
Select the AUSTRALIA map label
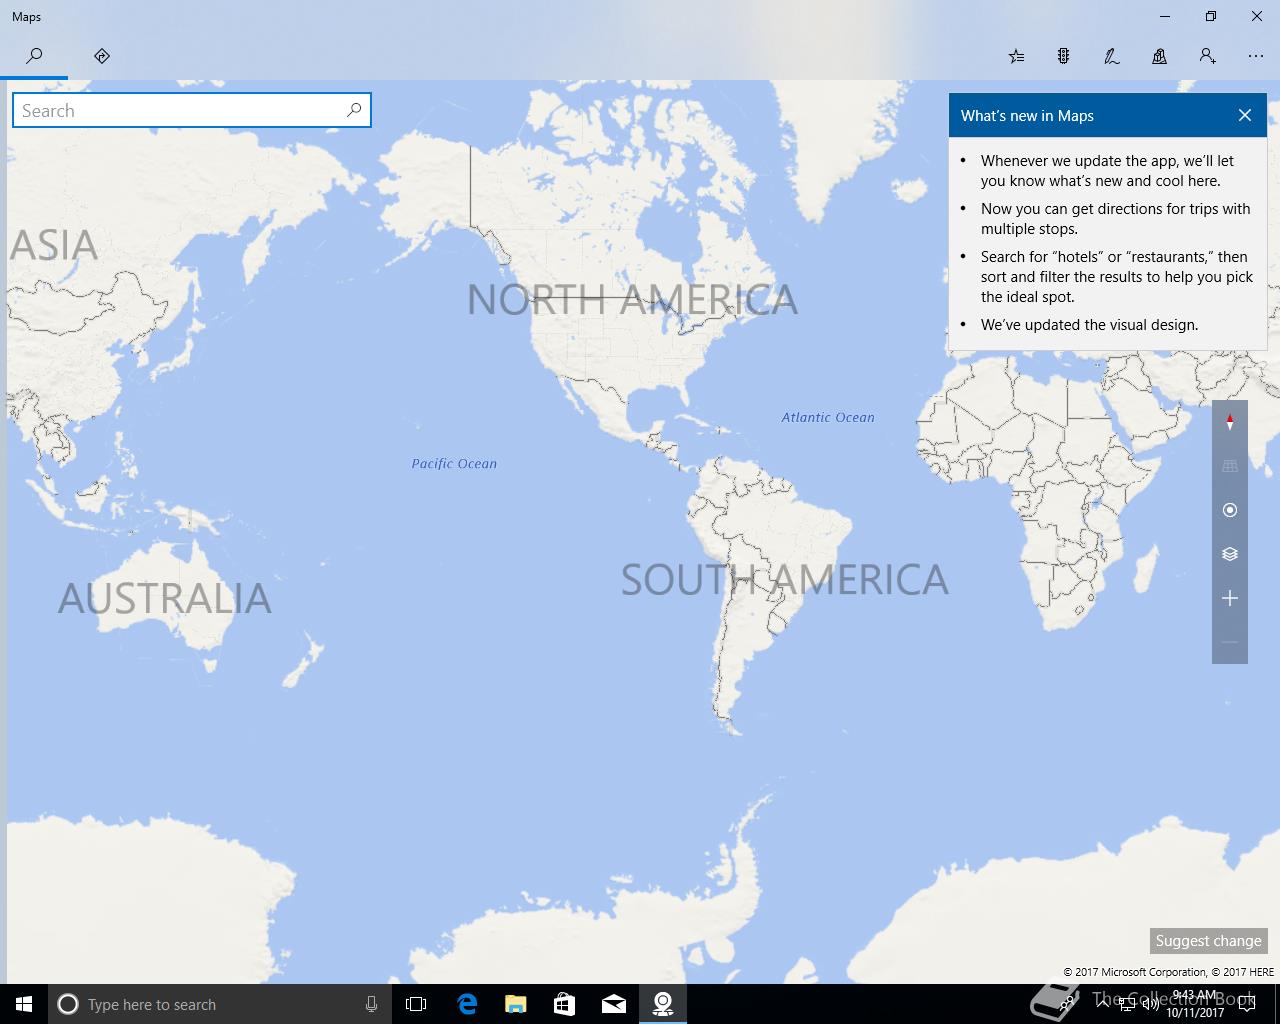click(165, 598)
